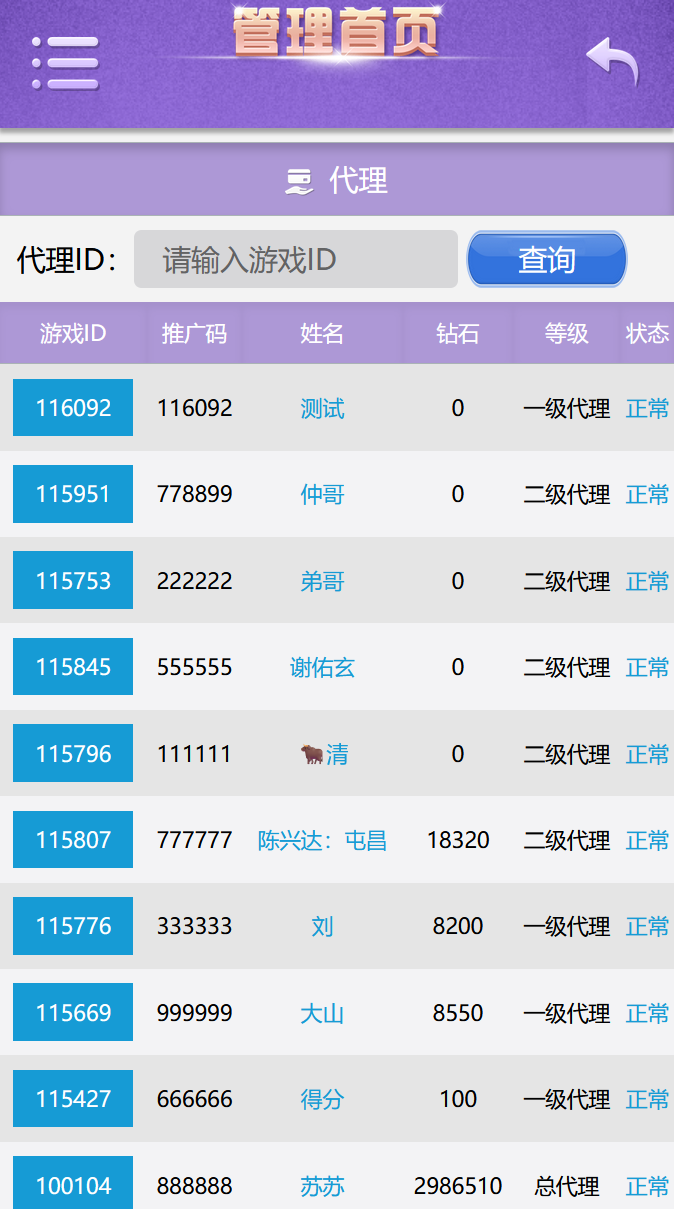The height and width of the screenshot is (1209, 674).
Task: Click 正常 status in 115427 row
Action: click(x=647, y=1099)
